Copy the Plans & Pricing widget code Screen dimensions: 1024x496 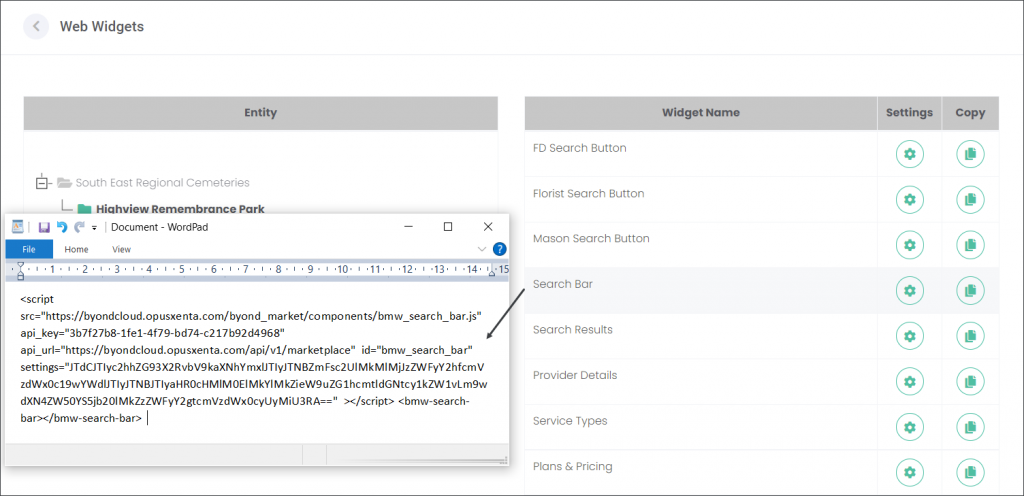[x=970, y=473]
